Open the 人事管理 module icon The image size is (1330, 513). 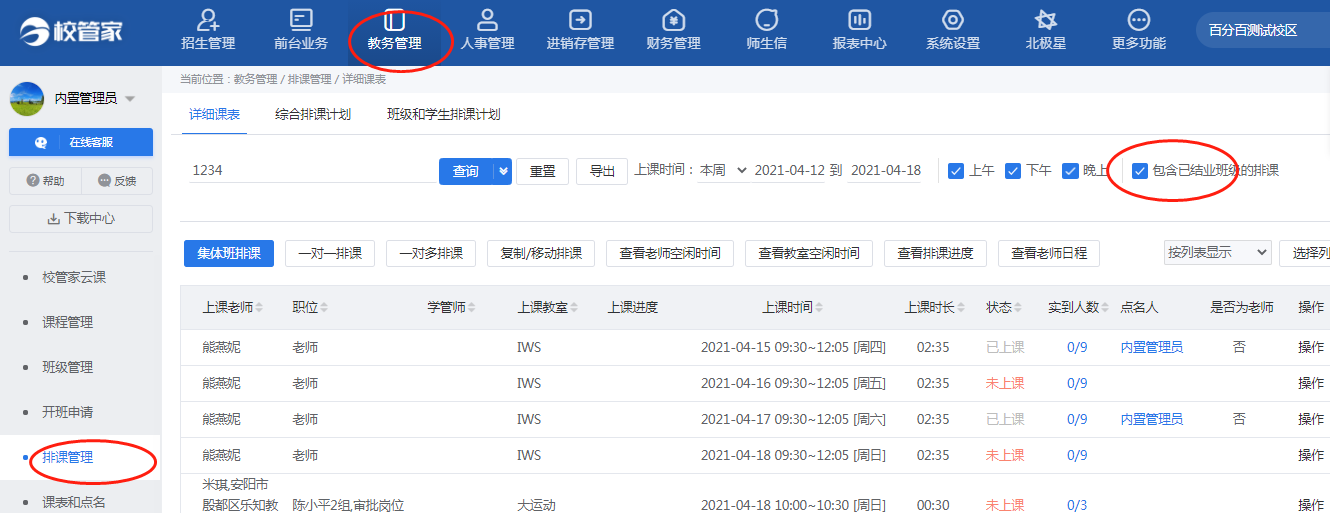(487, 19)
